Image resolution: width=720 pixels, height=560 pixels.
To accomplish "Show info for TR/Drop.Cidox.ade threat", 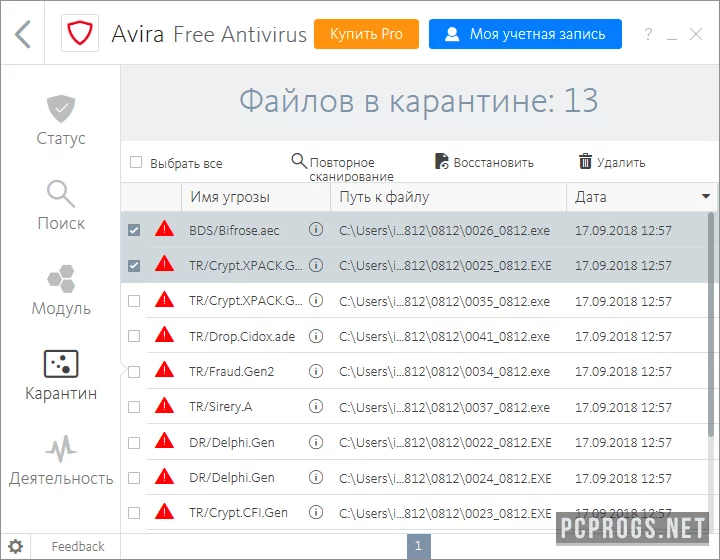I will point(316,336).
